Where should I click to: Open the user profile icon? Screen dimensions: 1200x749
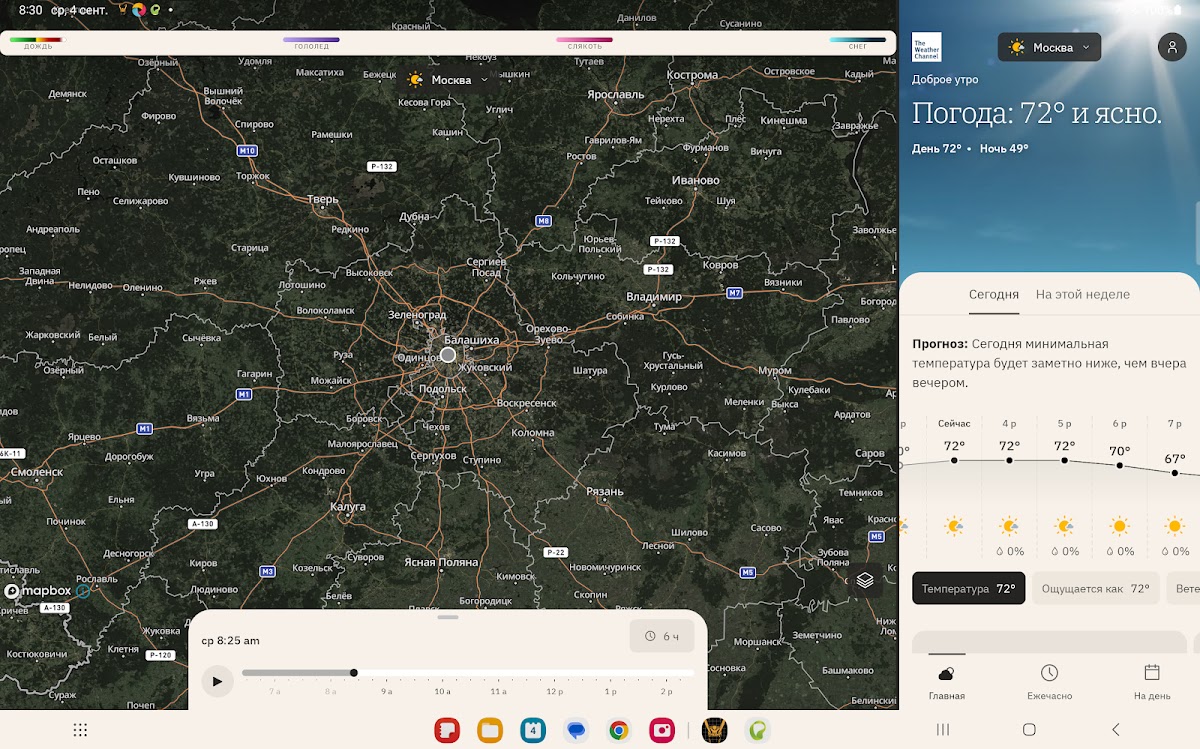1171,47
